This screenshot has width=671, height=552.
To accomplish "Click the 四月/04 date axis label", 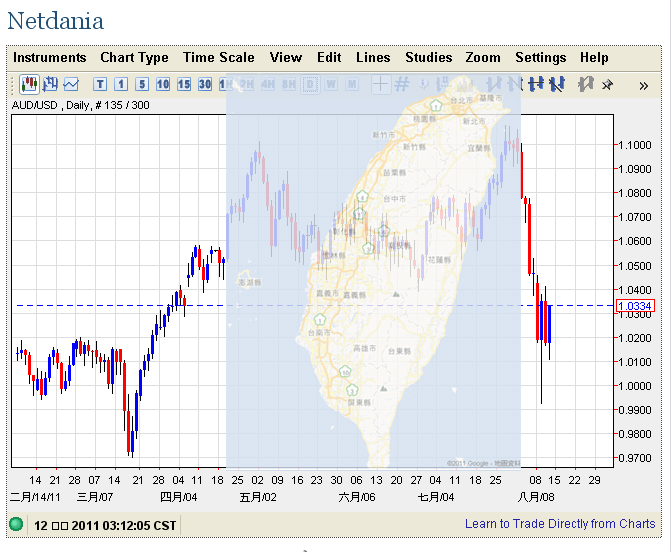I will tap(178, 497).
